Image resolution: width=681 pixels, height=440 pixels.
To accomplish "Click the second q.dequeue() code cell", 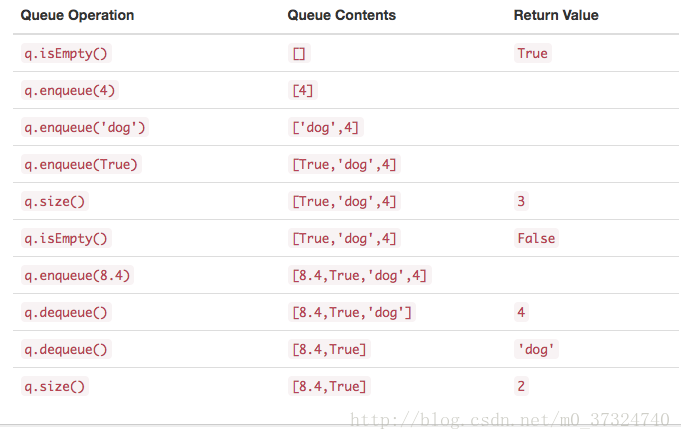I will click(x=66, y=349).
